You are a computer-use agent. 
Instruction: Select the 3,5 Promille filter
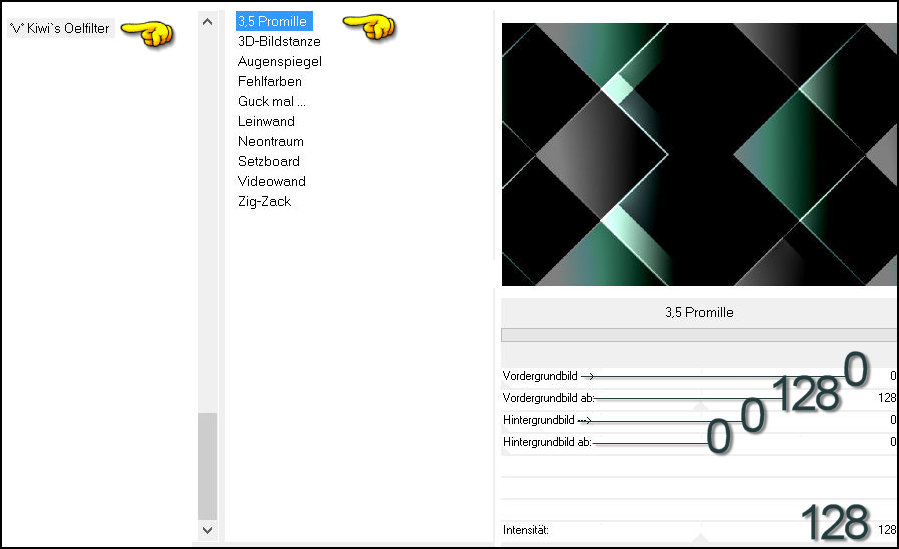point(274,21)
